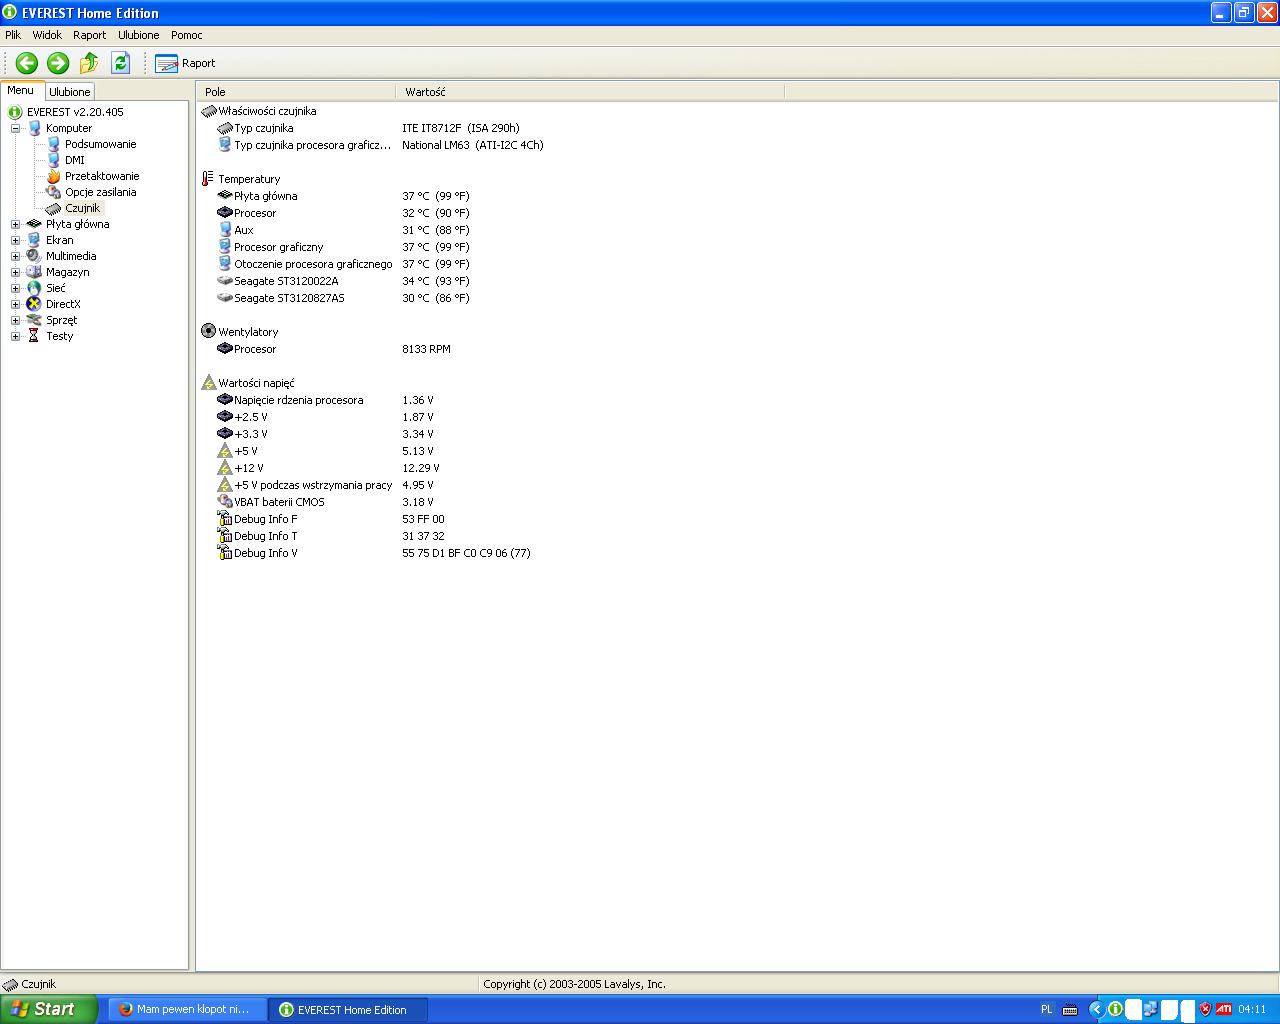Image resolution: width=1280 pixels, height=1024 pixels.
Task: Click the PL language indicator
Action: point(1047,1009)
